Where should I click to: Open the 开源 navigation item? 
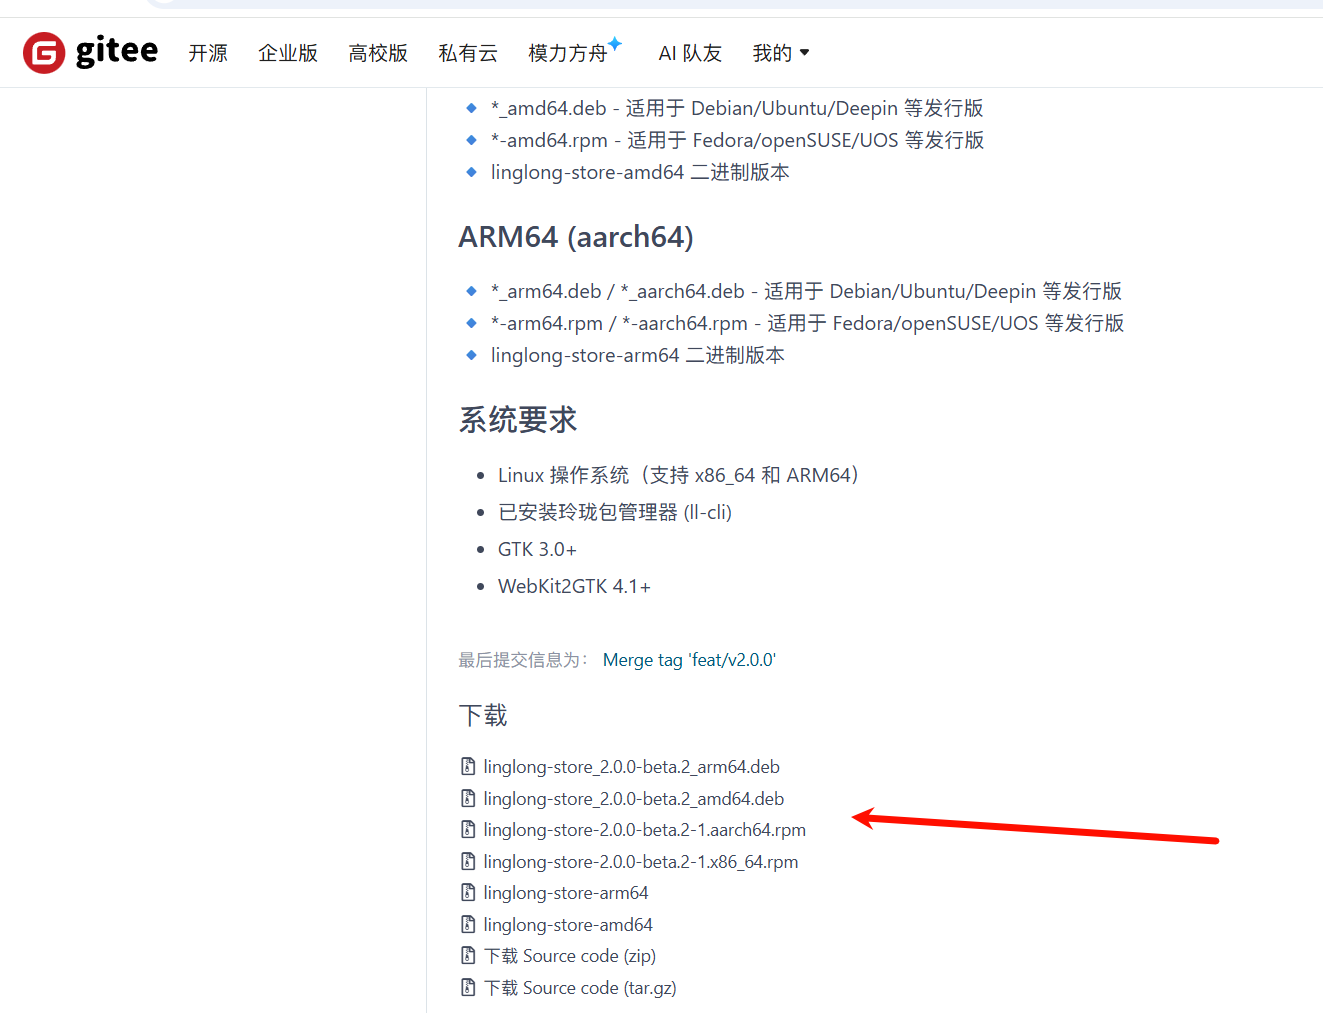coord(208,53)
